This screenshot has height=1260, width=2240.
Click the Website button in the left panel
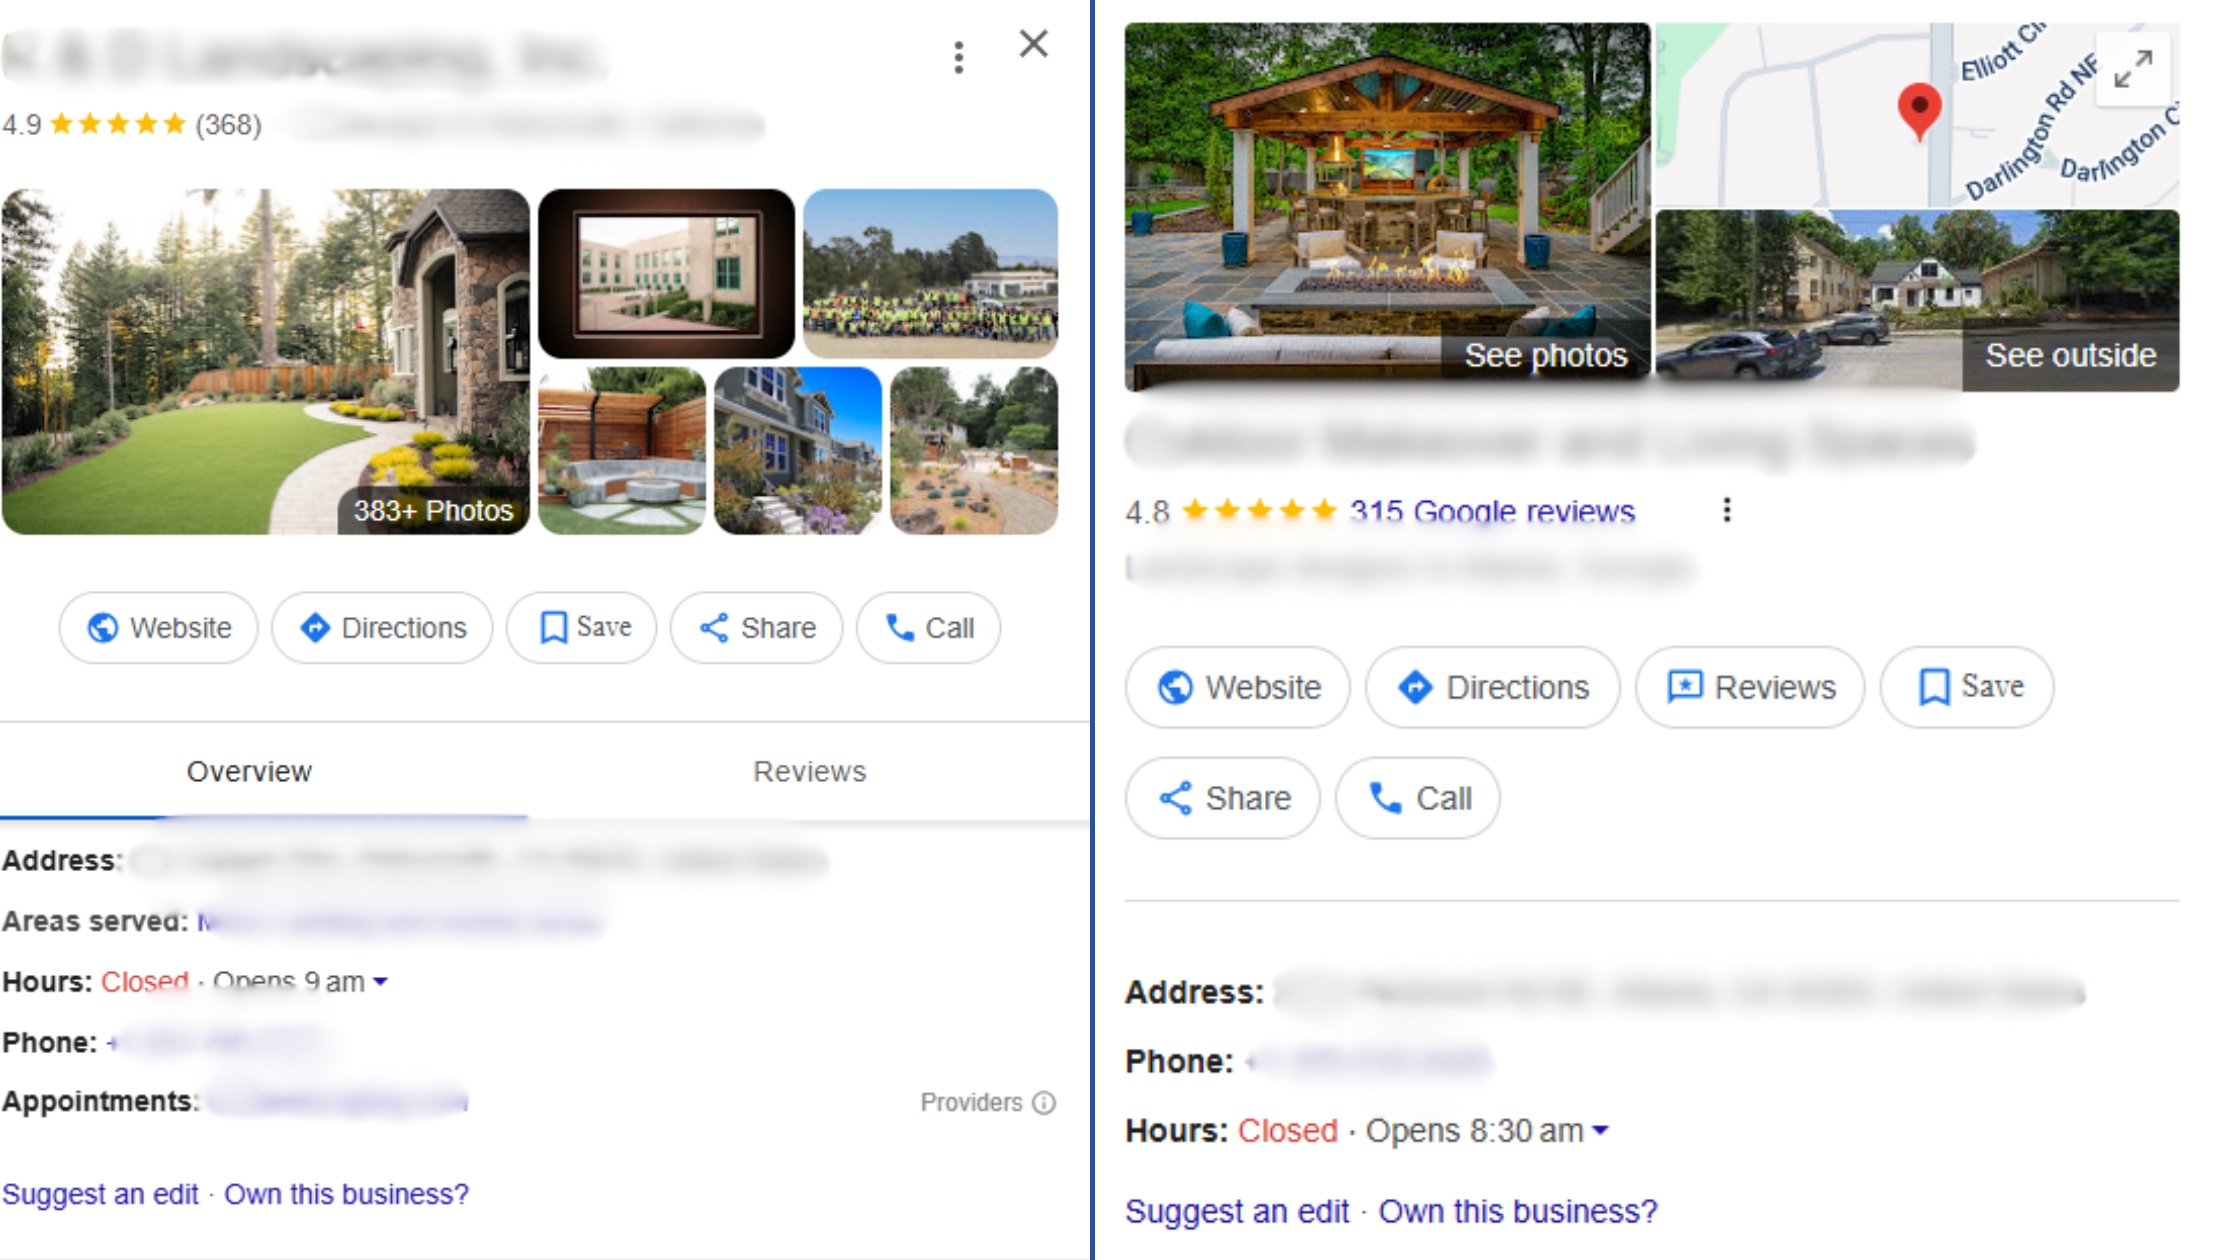pos(158,628)
